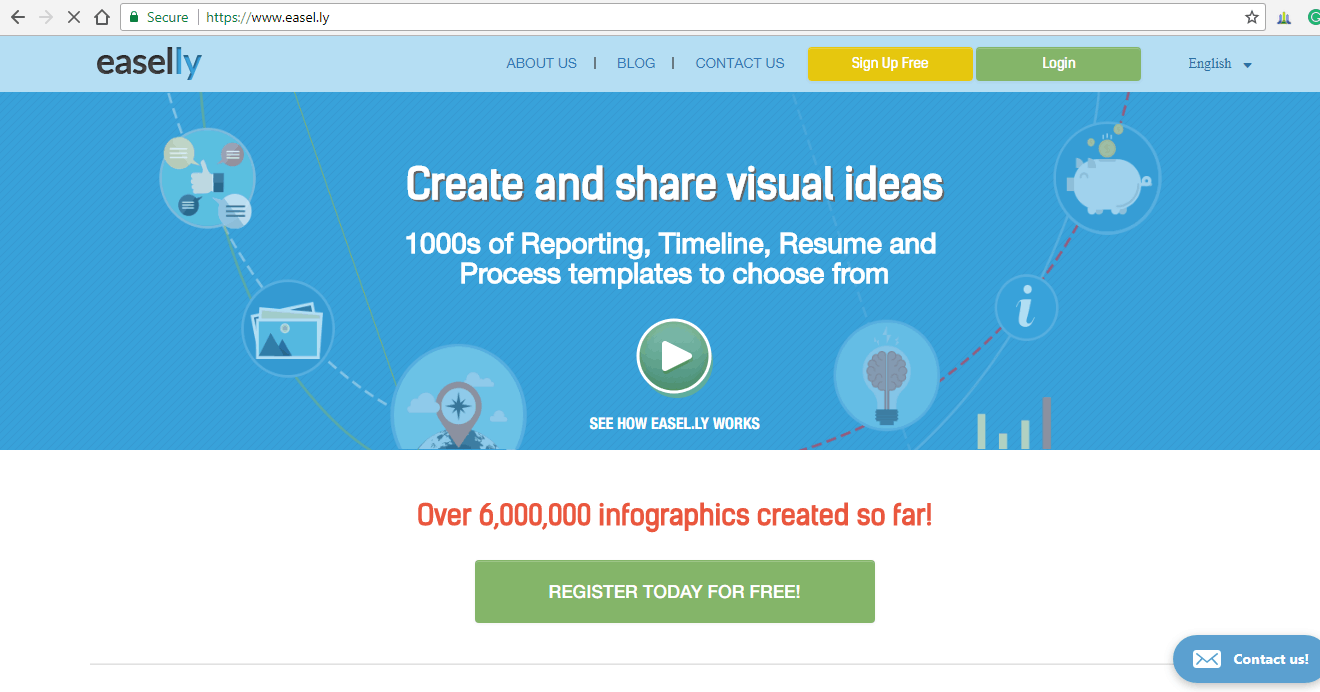Click the easelly logo in header
This screenshot has height=692, width=1320.
pos(149,64)
